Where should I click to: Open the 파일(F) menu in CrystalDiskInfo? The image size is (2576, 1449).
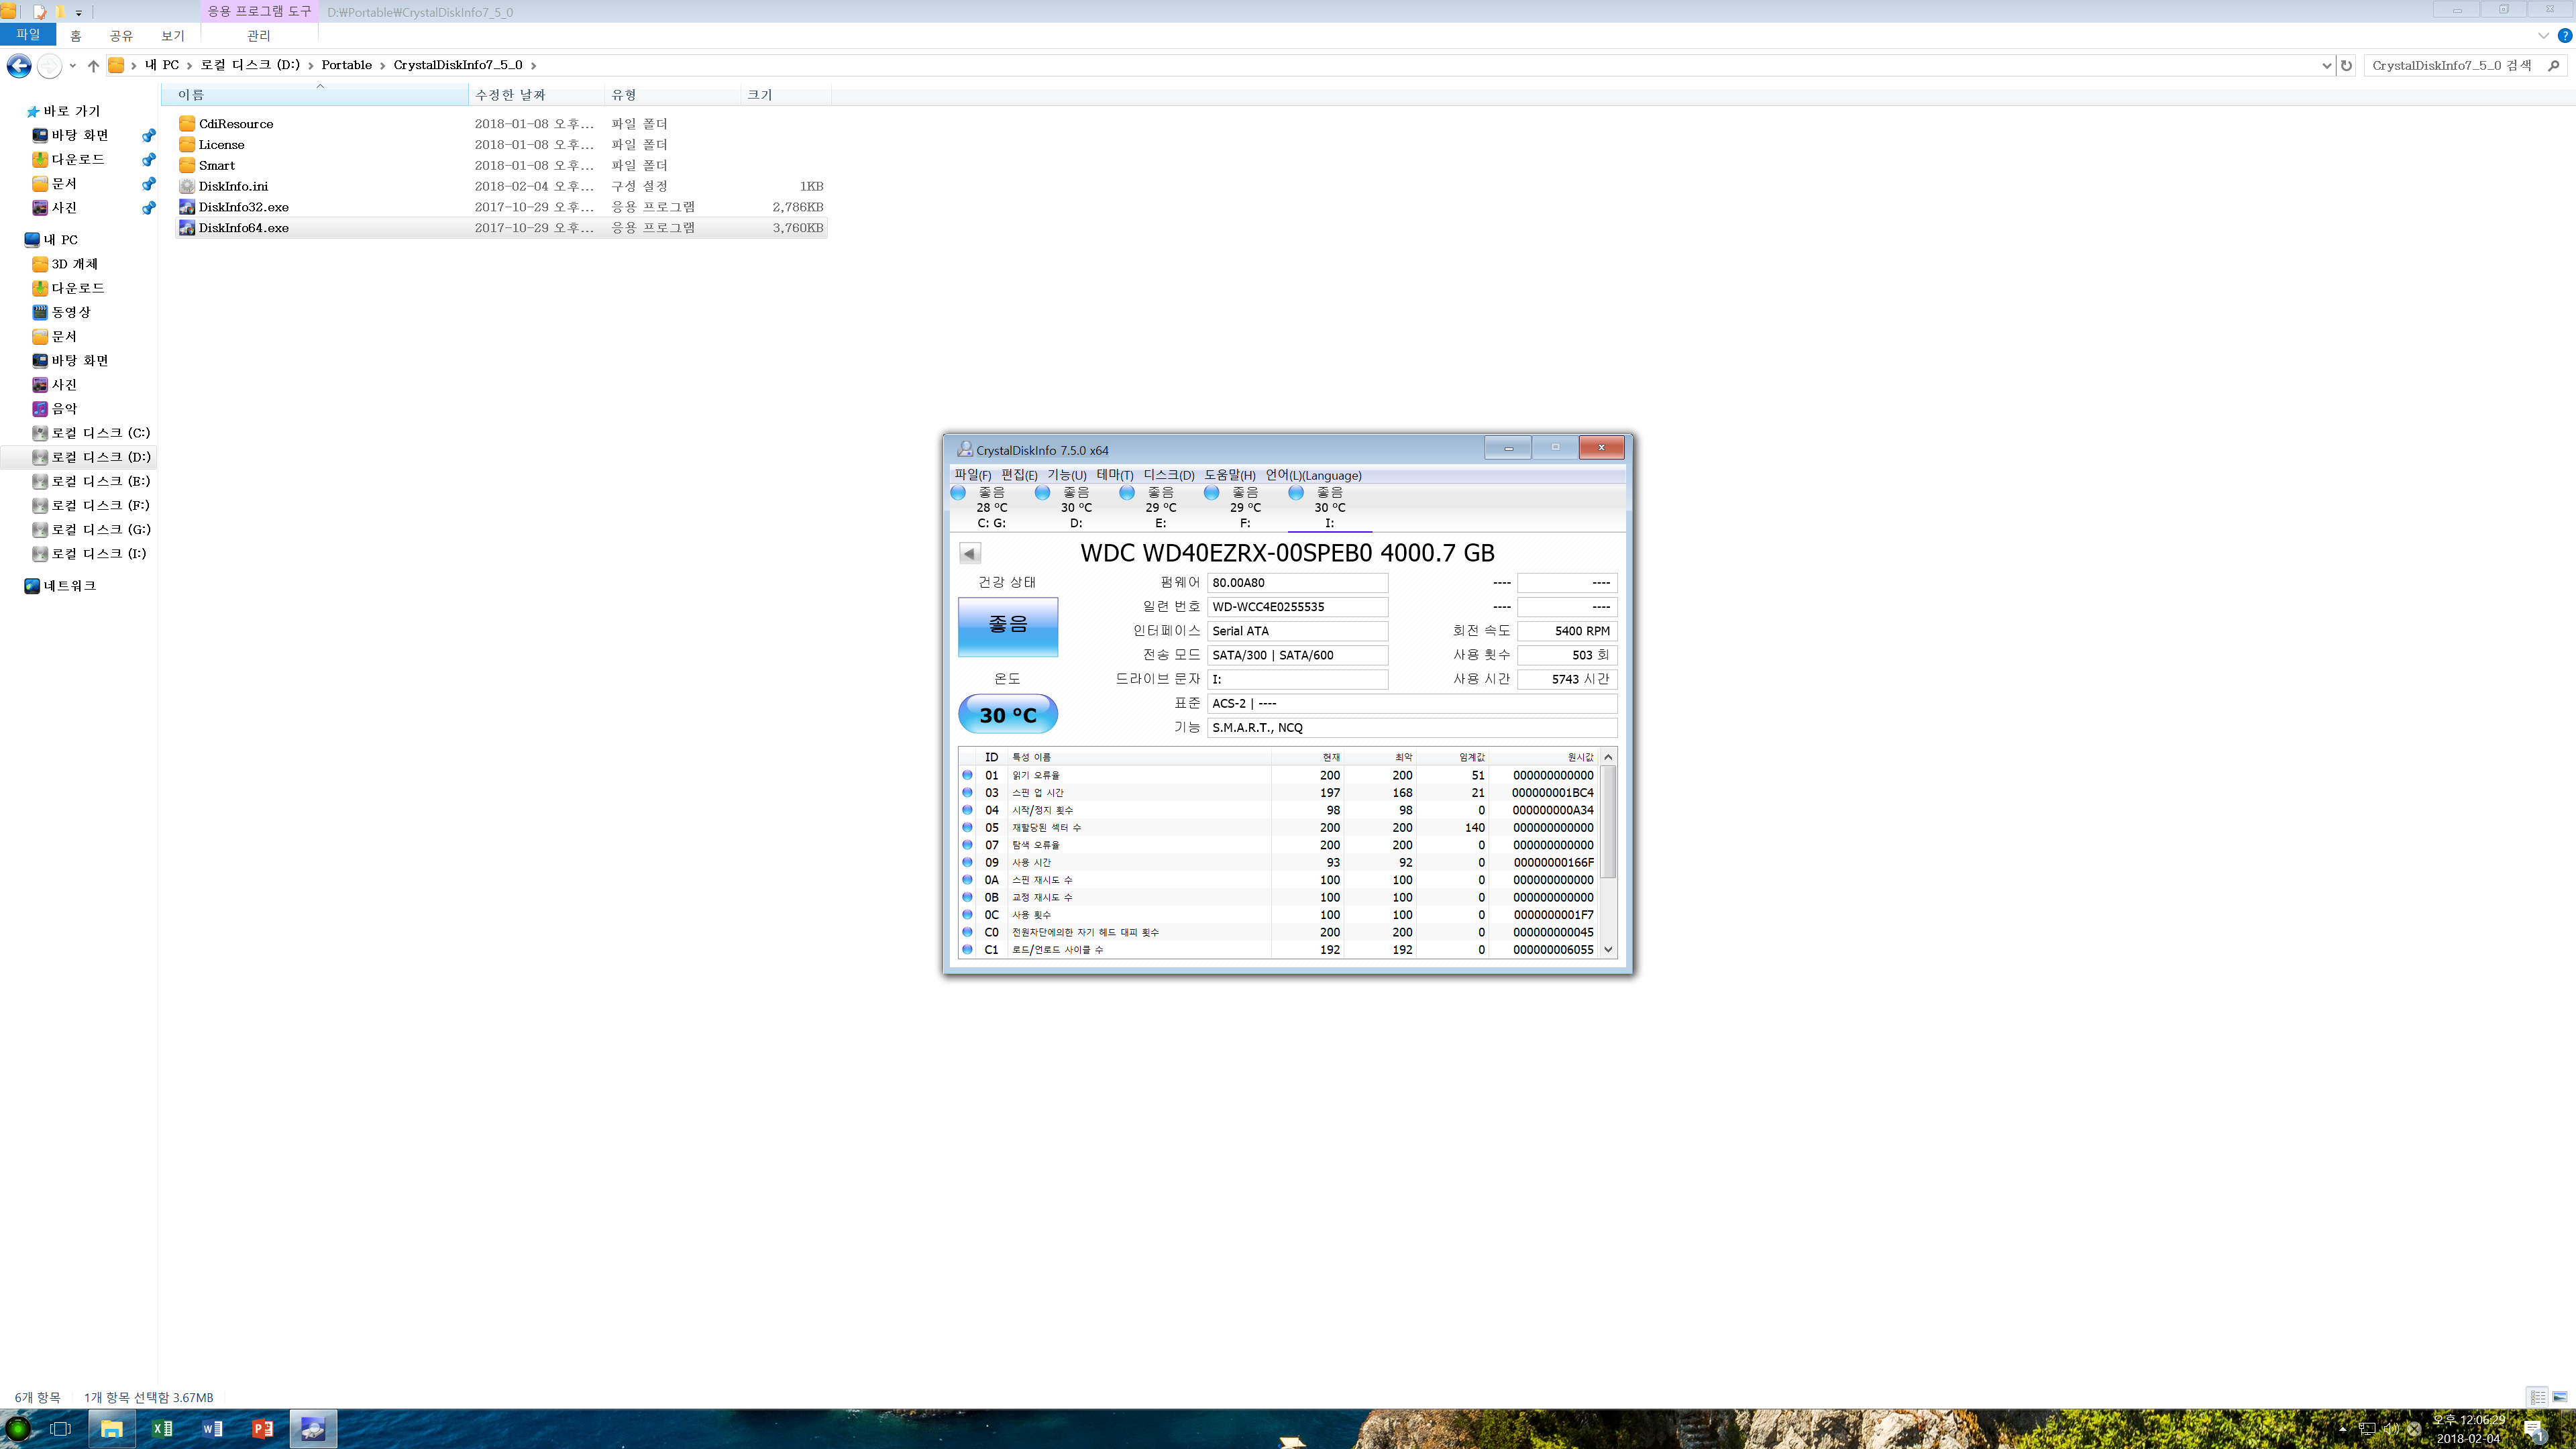pyautogui.click(x=972, y=475)
